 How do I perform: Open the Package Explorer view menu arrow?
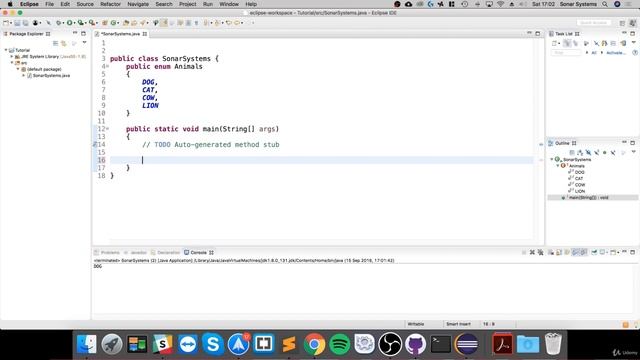click(x=84, y=42)
